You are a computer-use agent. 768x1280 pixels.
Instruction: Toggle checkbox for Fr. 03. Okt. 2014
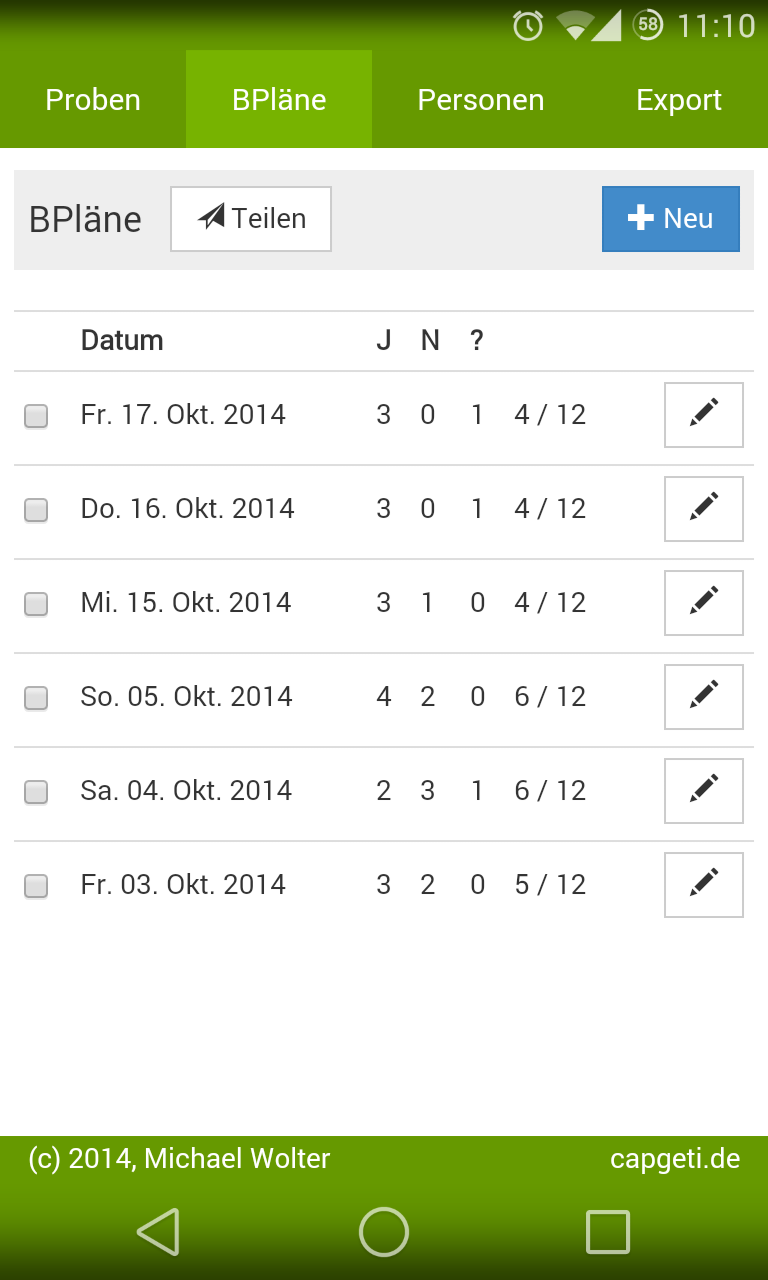pyautogui.click(x=36, y=886)
